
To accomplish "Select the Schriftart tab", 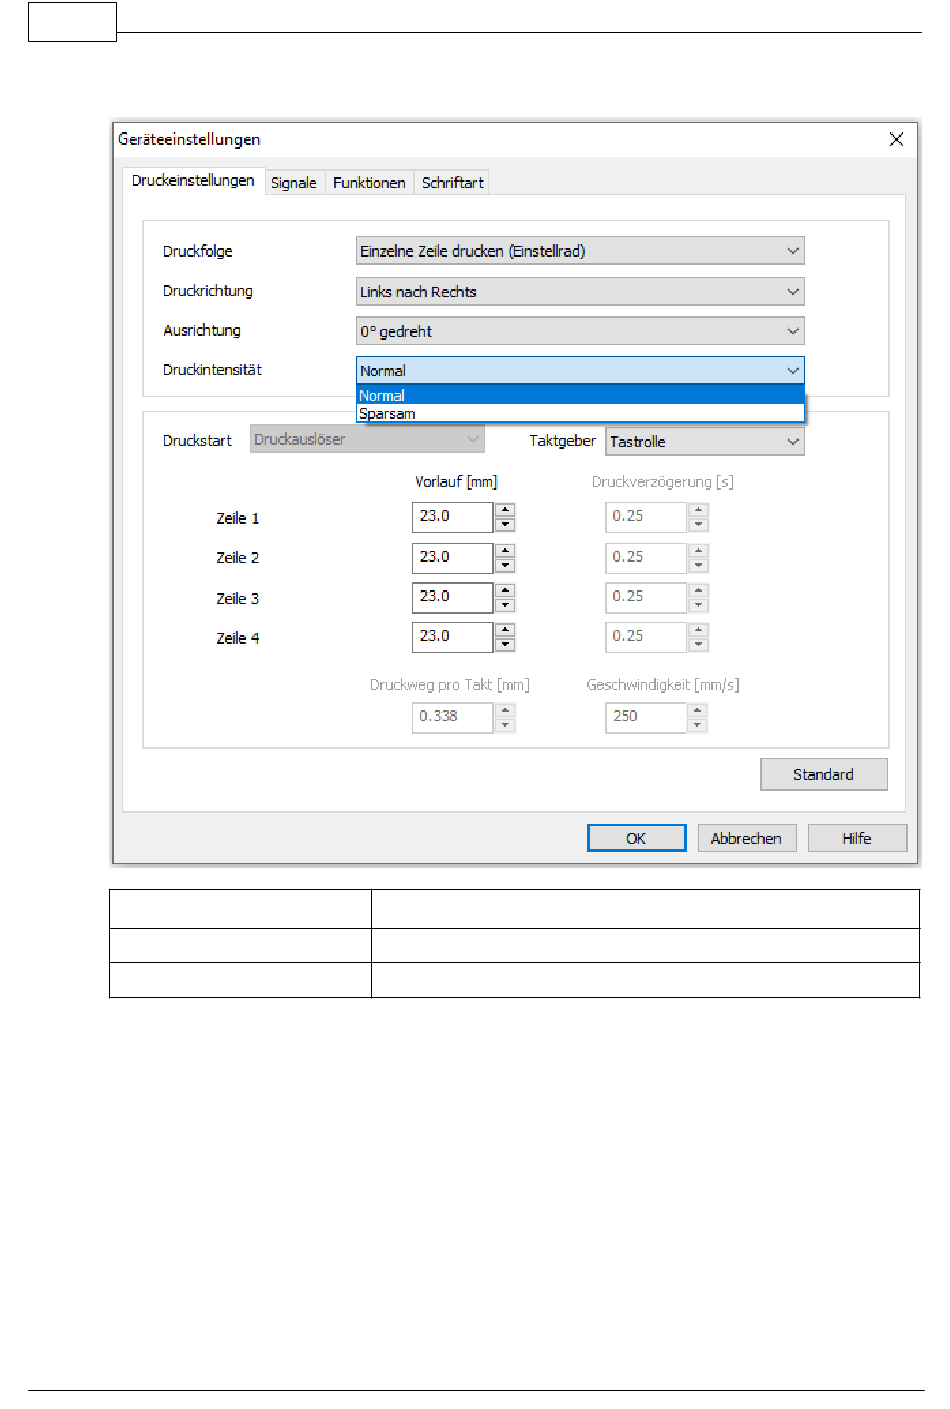I will [452, 182].
